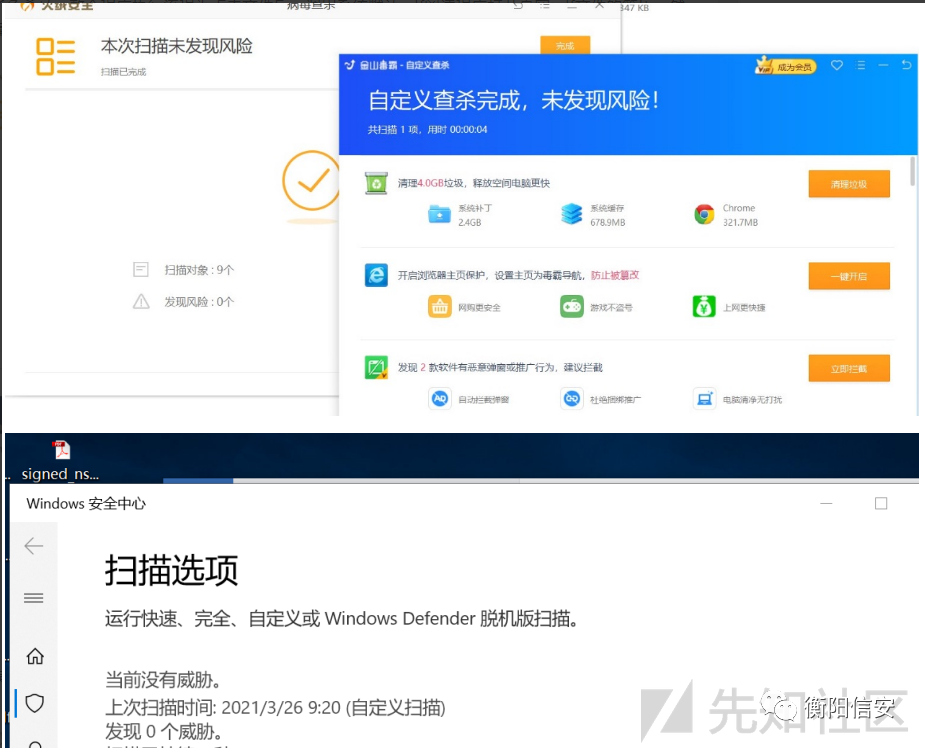Click the back arrow in Windows Security
Image resolution: width=925 pixels, height=748 pixels.
(x=34, y=546)
